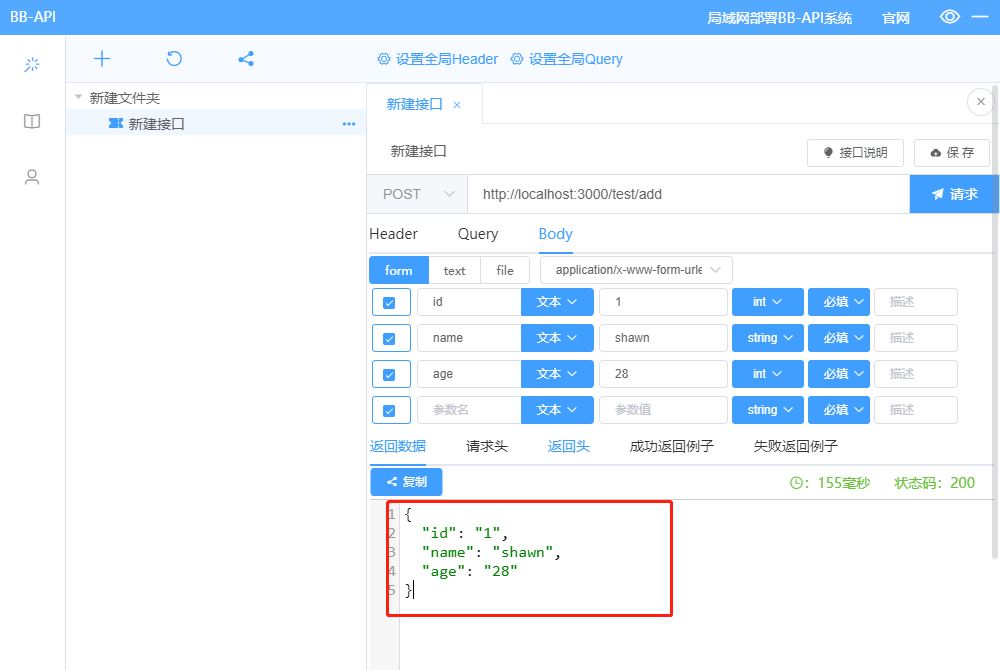
Task: Uncheck the id parameter row
Action: tap(391, 301)
